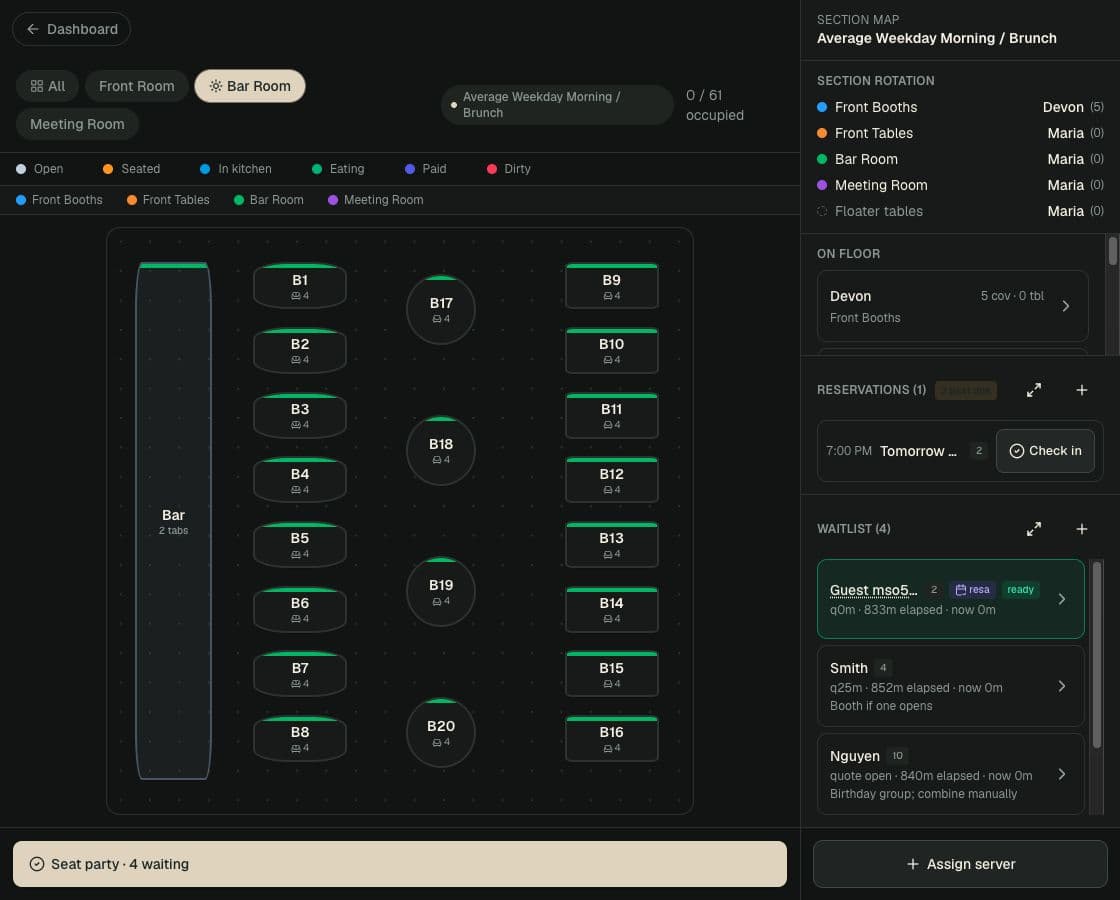The width and height of the screenshot is (1120, 900).
Task: Click the ready badge on Guest mso5
Action: click(1020, 590)
